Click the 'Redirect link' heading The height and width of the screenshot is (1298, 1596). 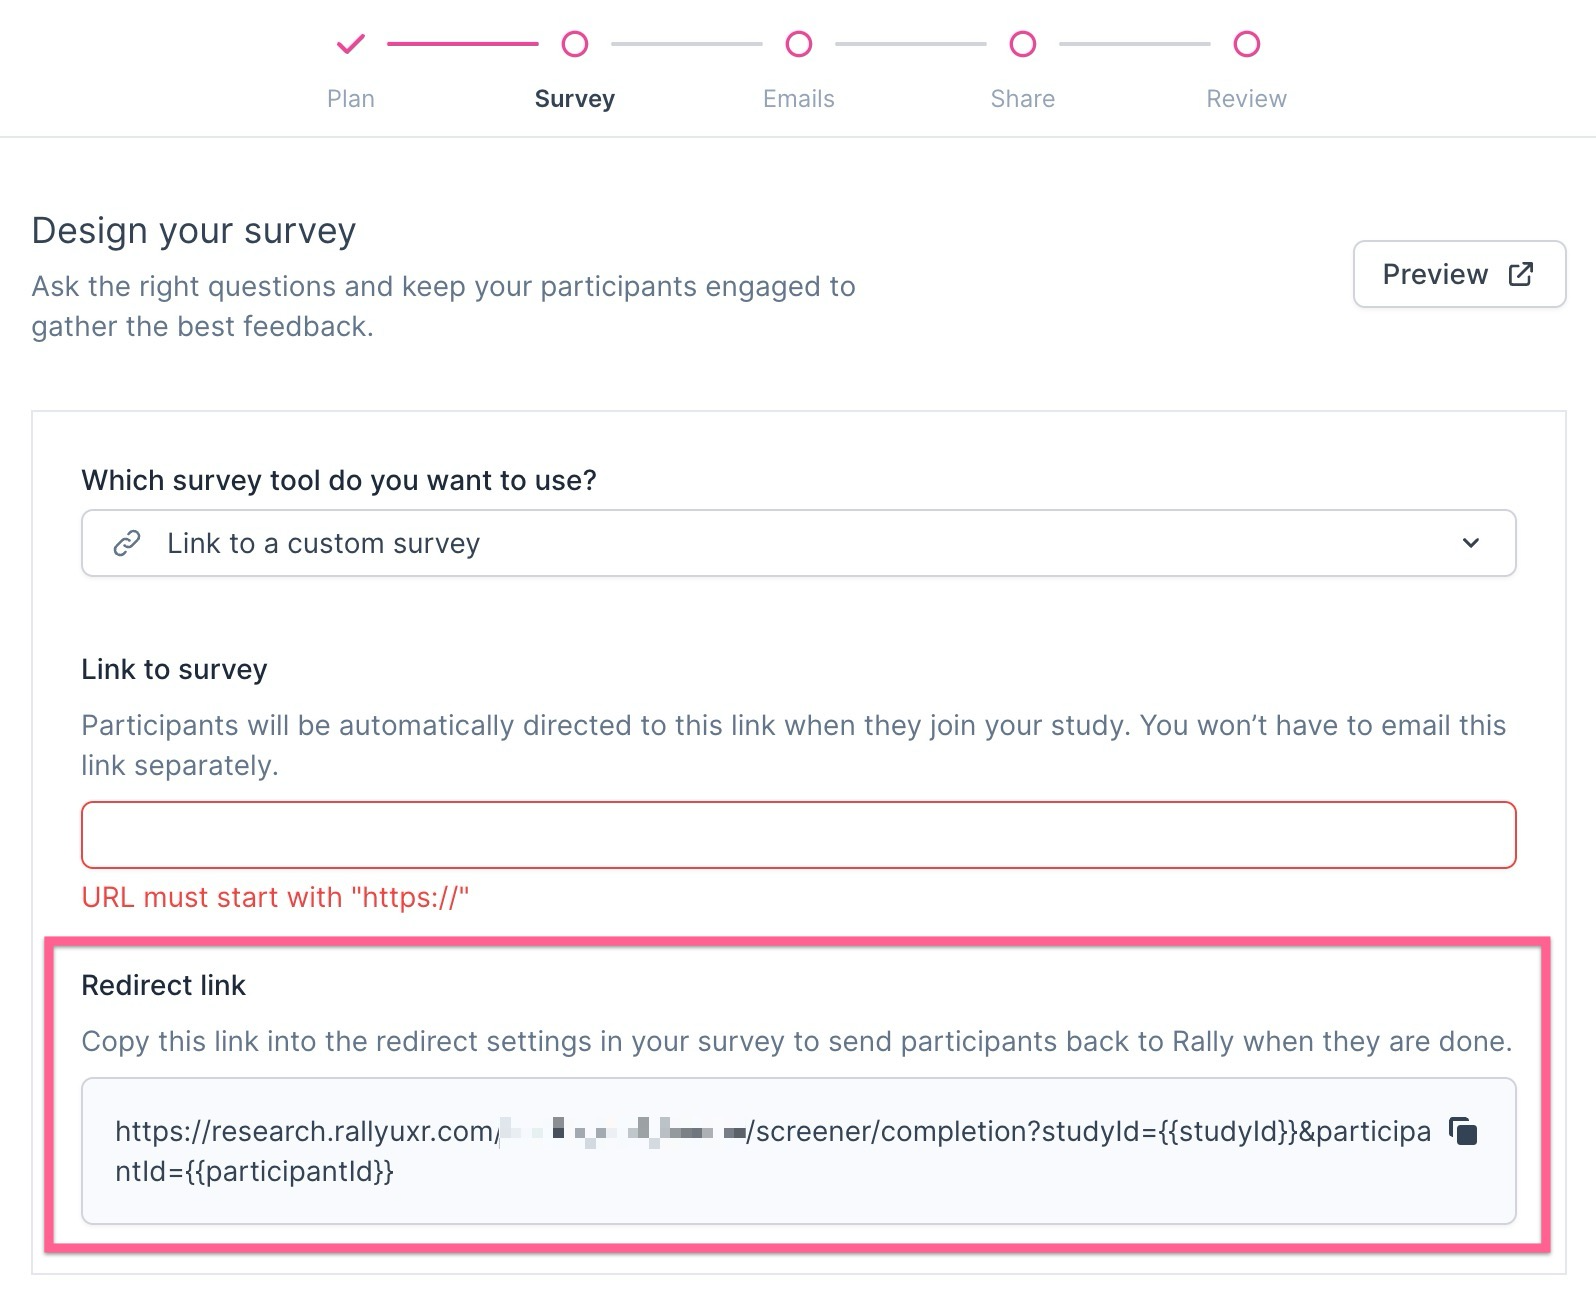(164, 986)
